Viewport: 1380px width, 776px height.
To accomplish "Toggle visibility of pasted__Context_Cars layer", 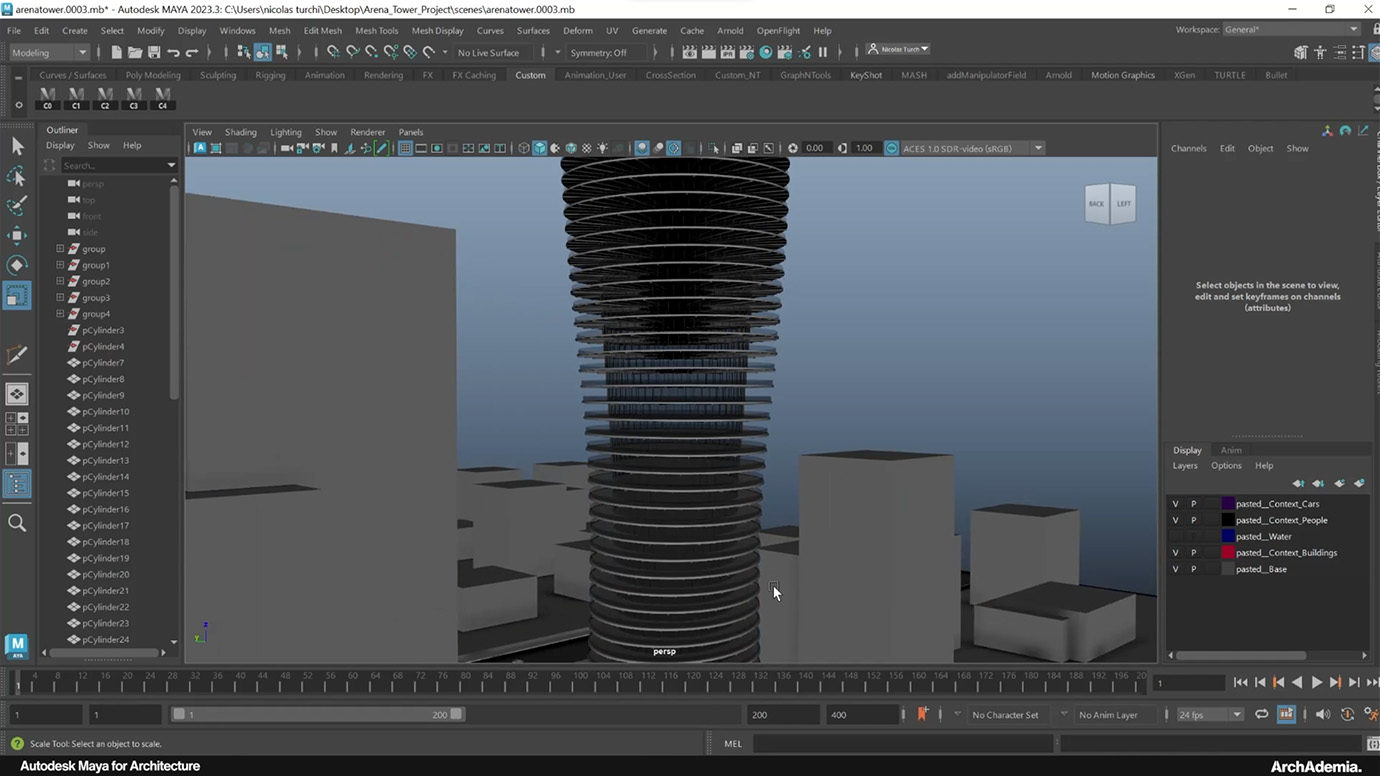I will click(x=1175, y=504).
